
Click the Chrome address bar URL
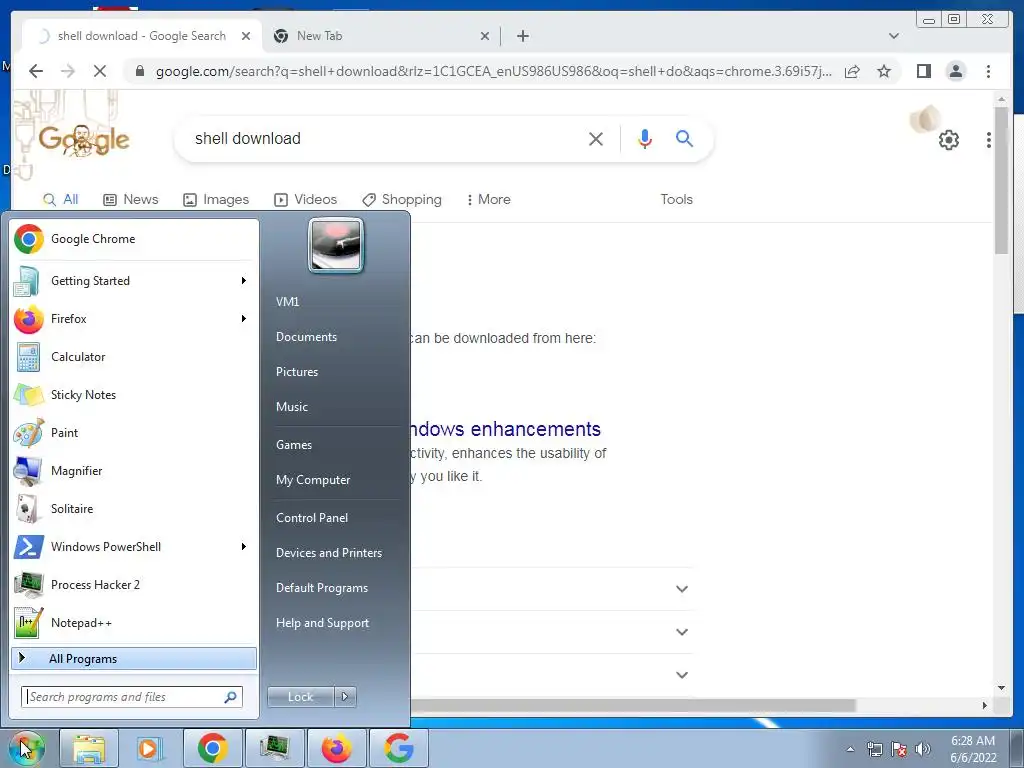[x=493, y=71]
